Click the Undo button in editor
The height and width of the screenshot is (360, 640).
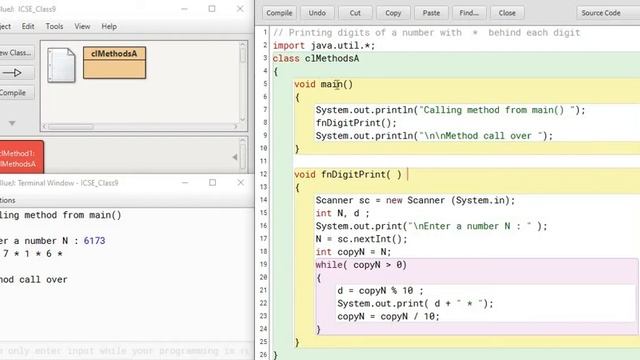[317, 13]
